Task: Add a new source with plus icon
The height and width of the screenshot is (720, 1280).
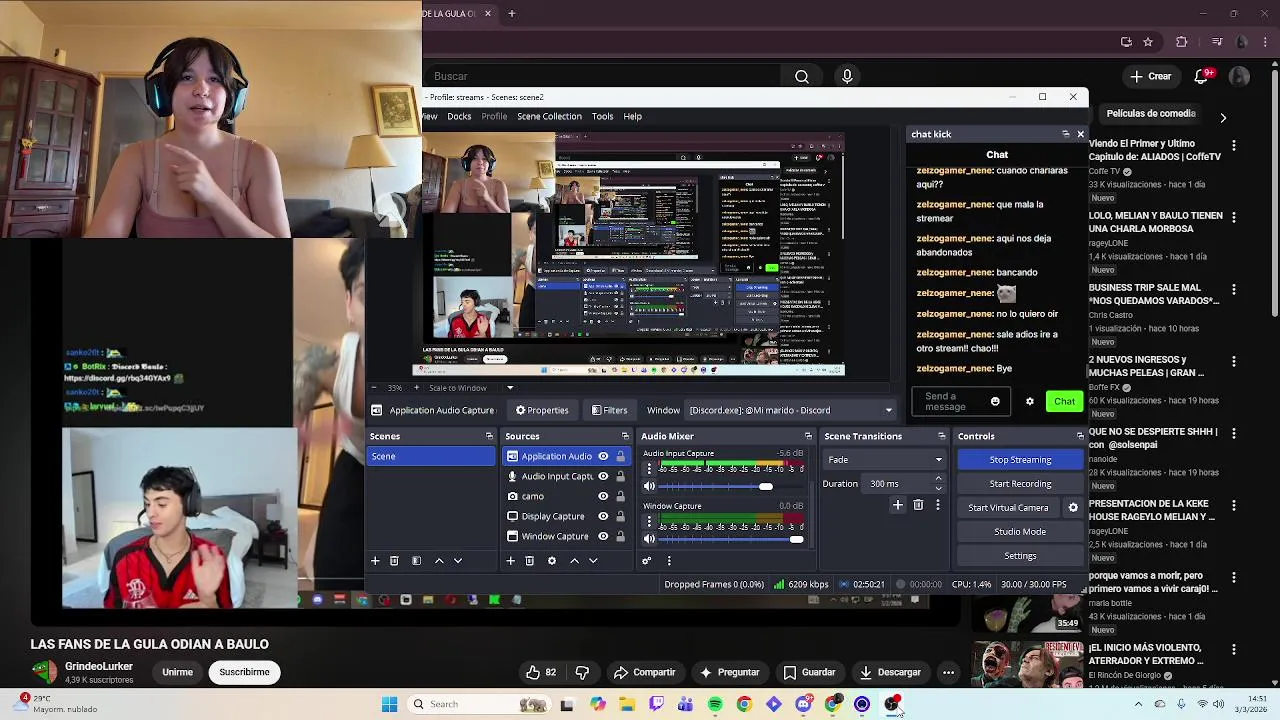Action: point(510,561)
